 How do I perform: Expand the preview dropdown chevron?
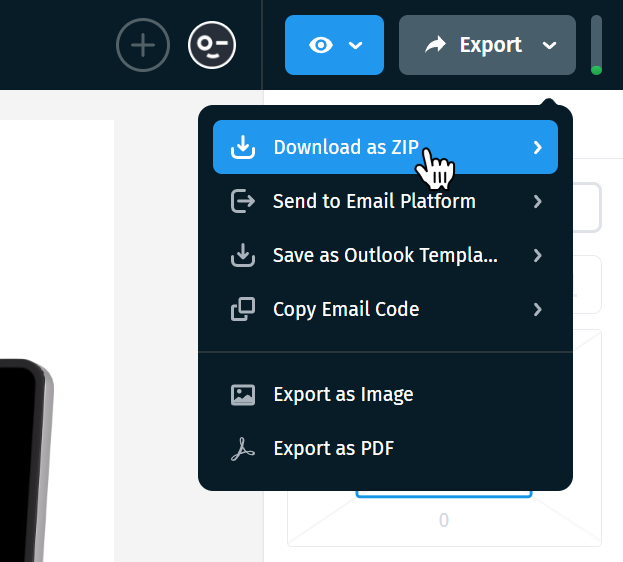coord(355,45)
